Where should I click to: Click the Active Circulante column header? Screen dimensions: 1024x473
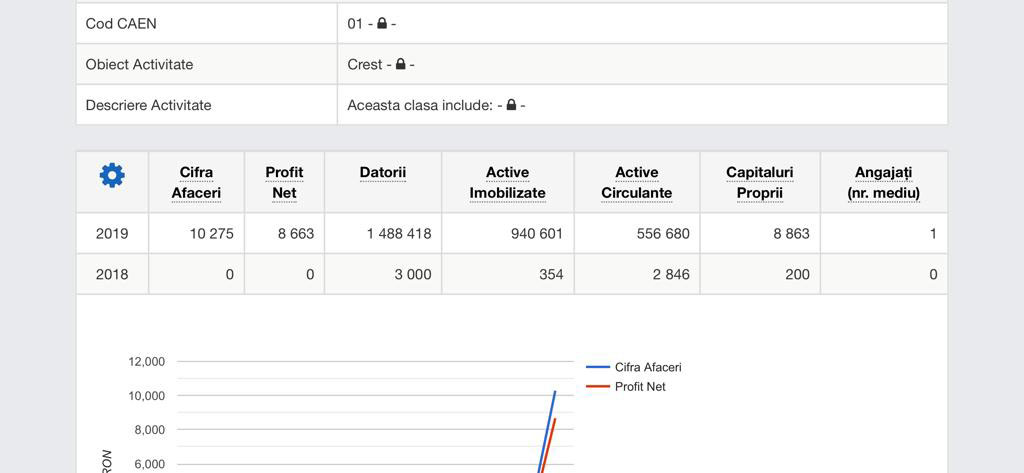click(636, 182)
